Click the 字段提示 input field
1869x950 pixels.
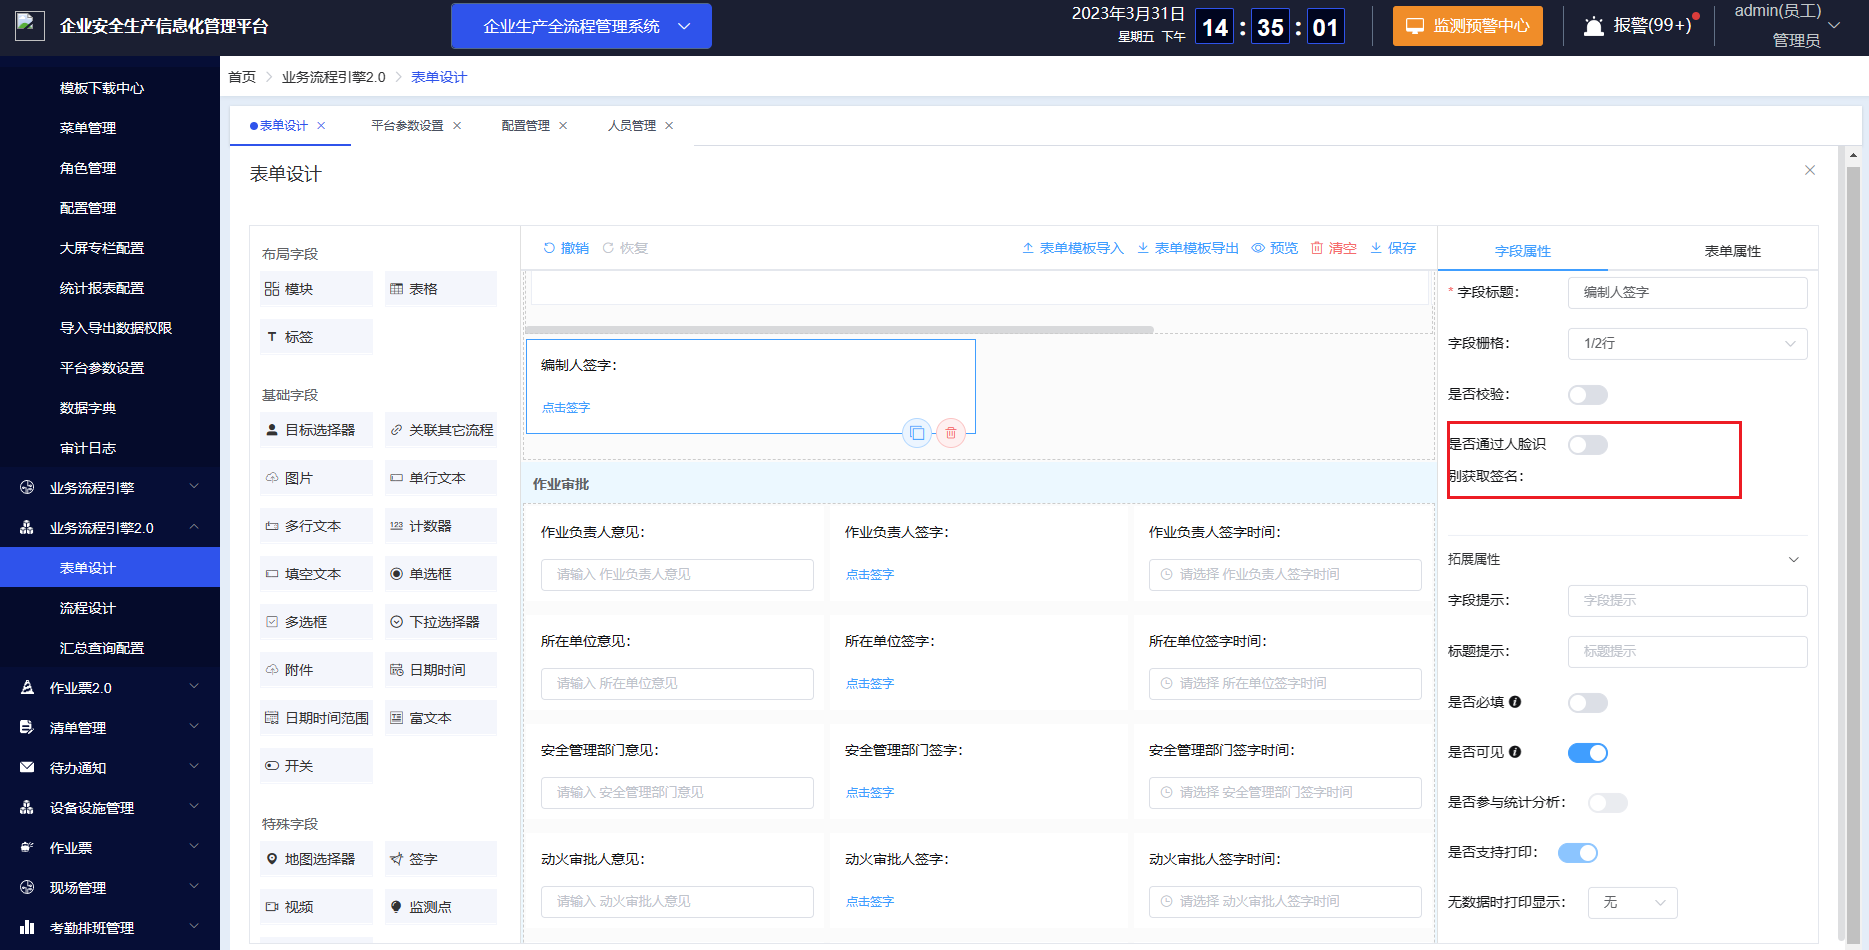click(x=1688, y=601)
